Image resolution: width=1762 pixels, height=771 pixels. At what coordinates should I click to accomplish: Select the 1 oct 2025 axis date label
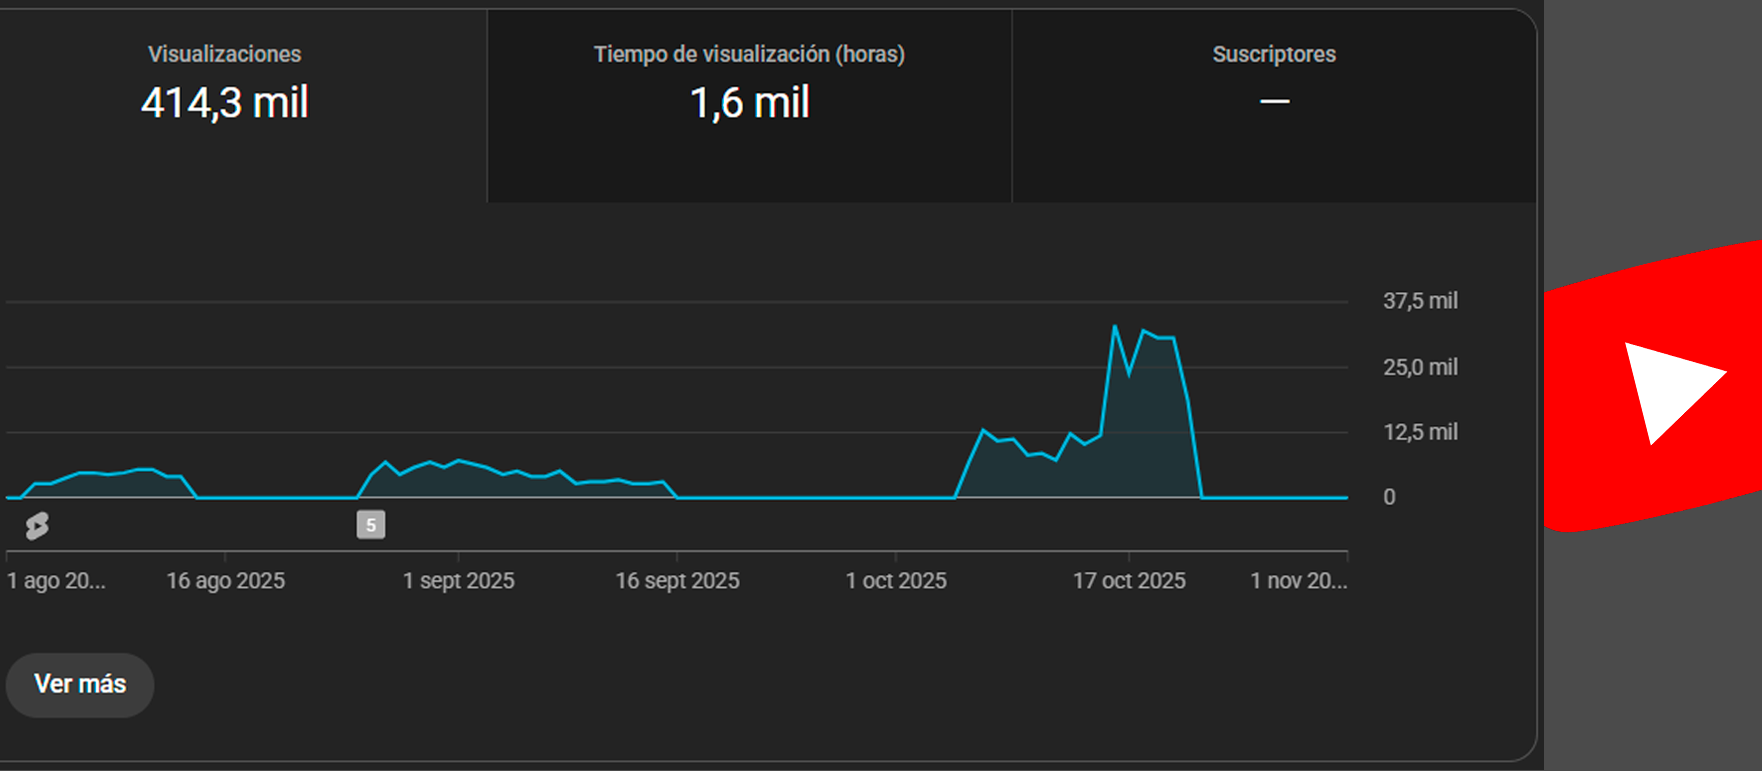click(x=895, y=581)
